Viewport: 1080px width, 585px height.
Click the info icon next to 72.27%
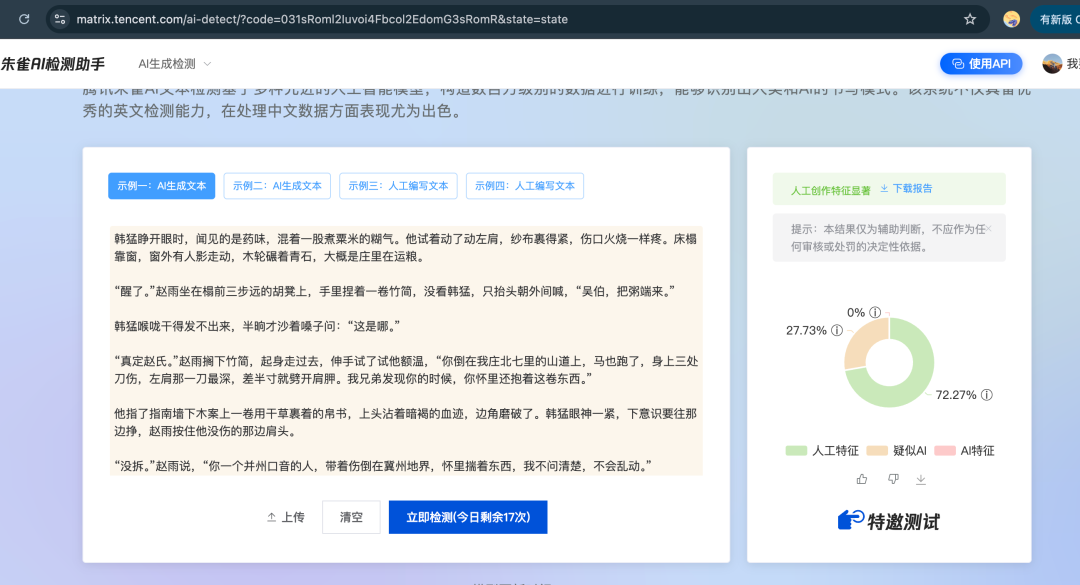coord(987,395)
